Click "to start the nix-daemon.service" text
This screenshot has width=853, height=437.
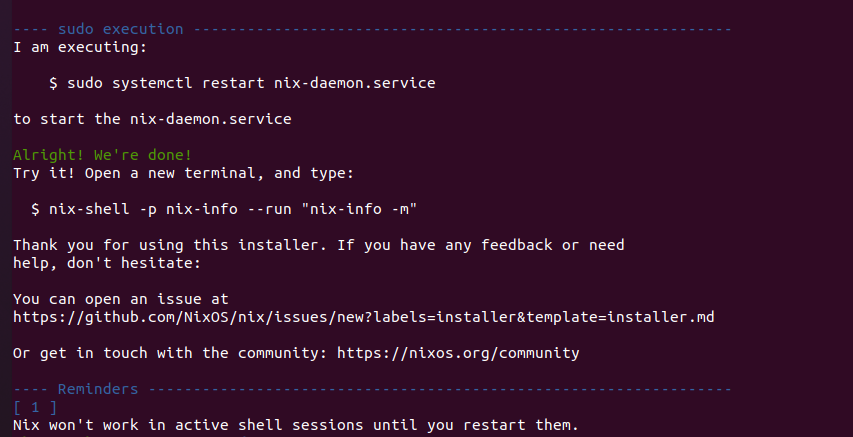click(152, 119)
